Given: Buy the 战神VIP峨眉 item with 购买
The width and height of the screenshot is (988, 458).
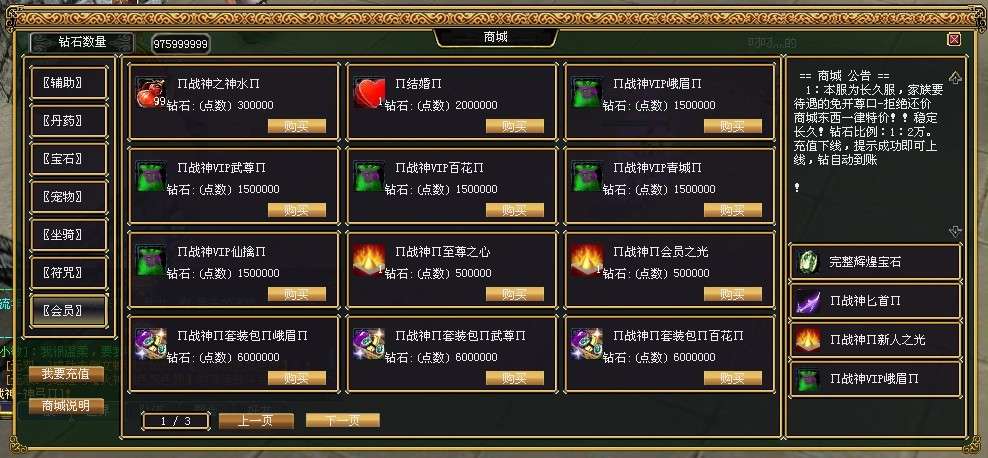Looking at the screenshot, I should (x=733, y=126).
